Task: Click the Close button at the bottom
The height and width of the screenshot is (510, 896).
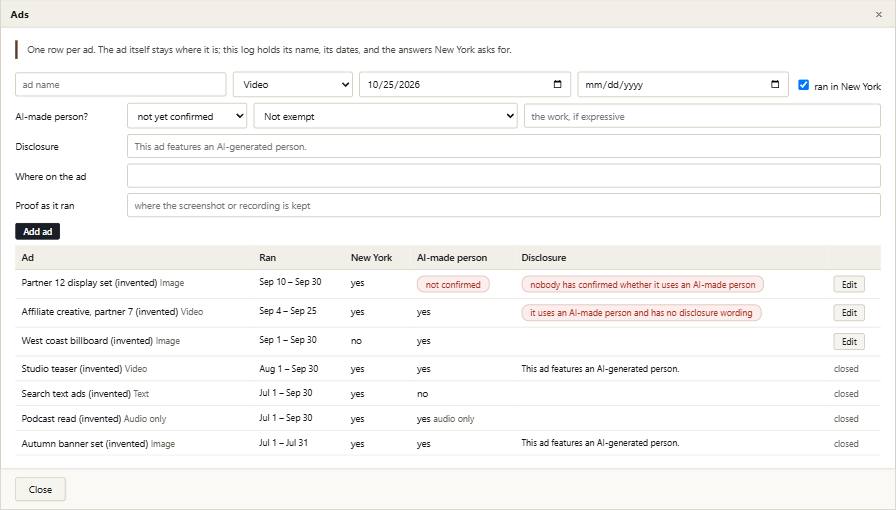Action: coord(41,489)
